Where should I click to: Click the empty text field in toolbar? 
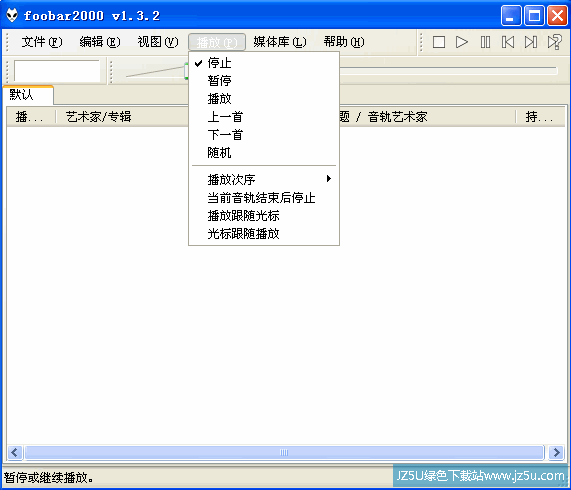[x=57, y=71]
